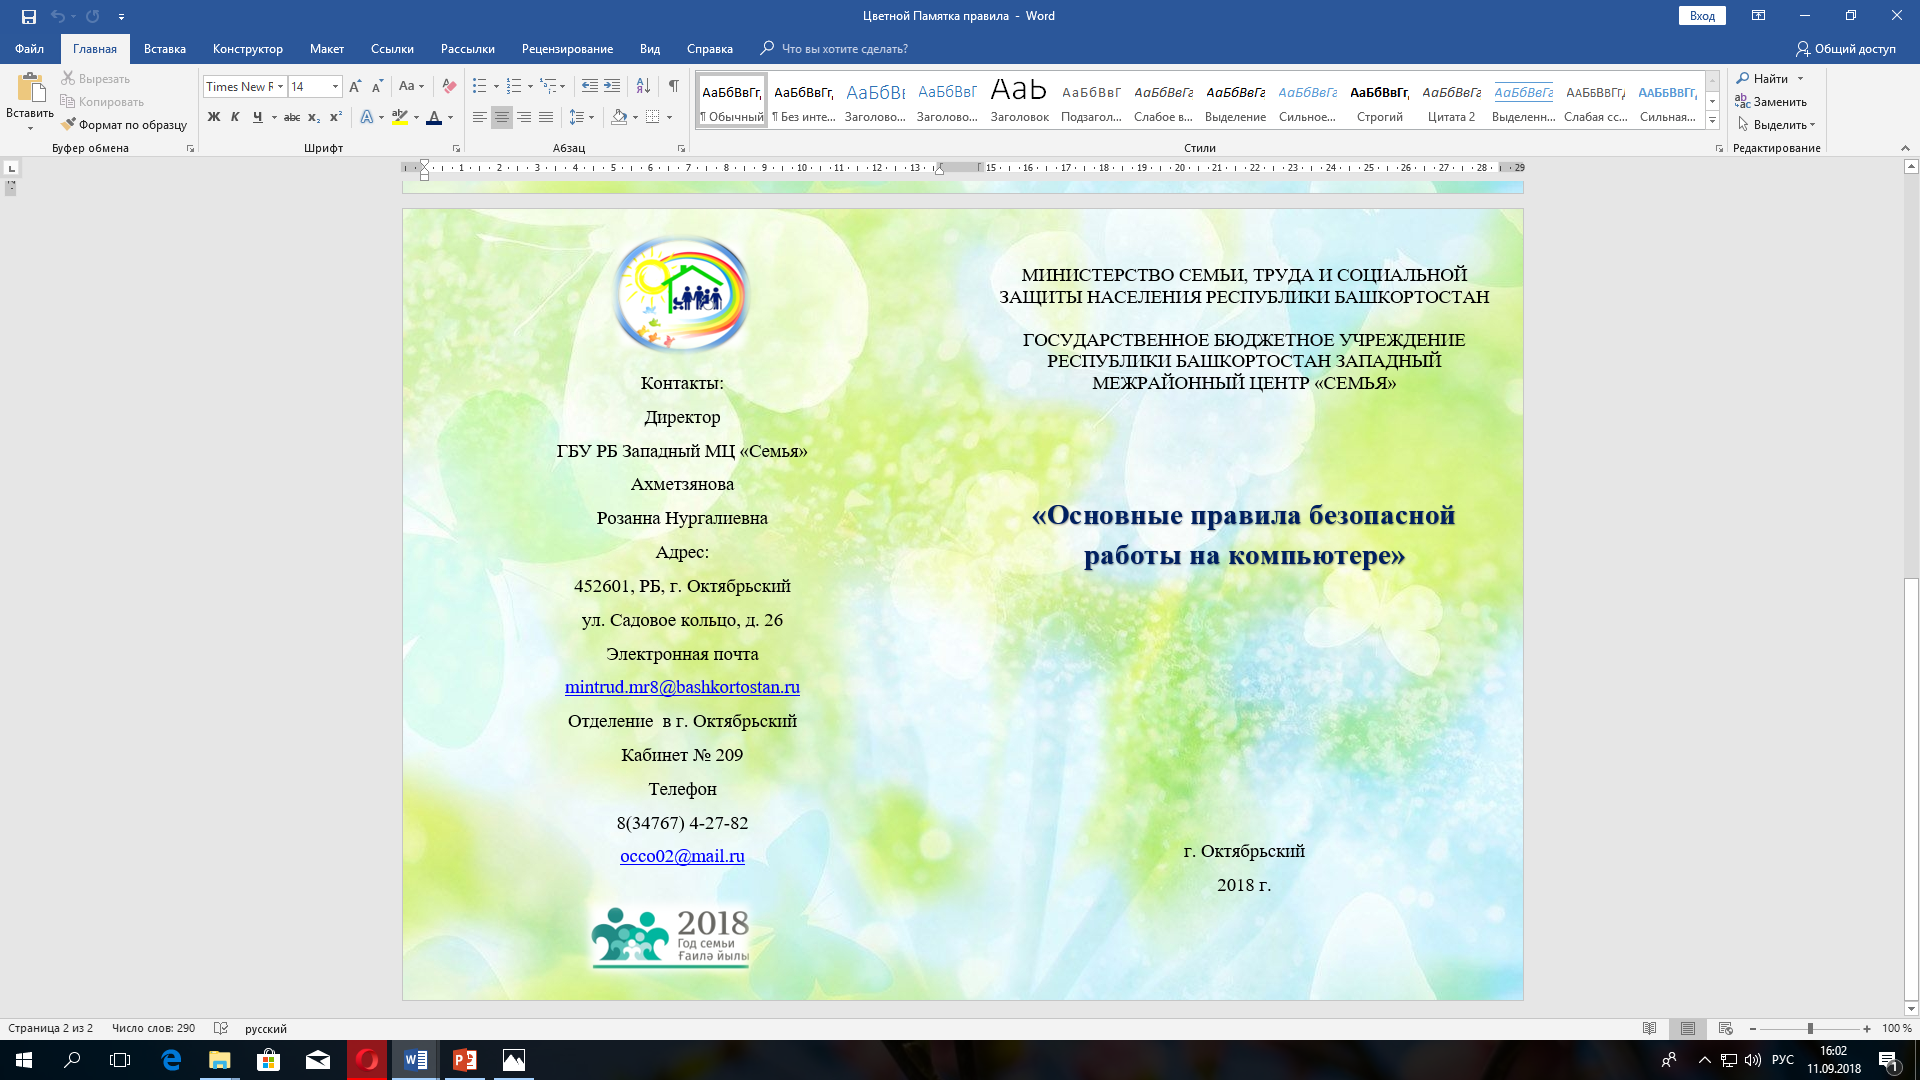1920x1080 pixels.
Task: Click the Sort A-Я icon
Action: tap(643, 87)
